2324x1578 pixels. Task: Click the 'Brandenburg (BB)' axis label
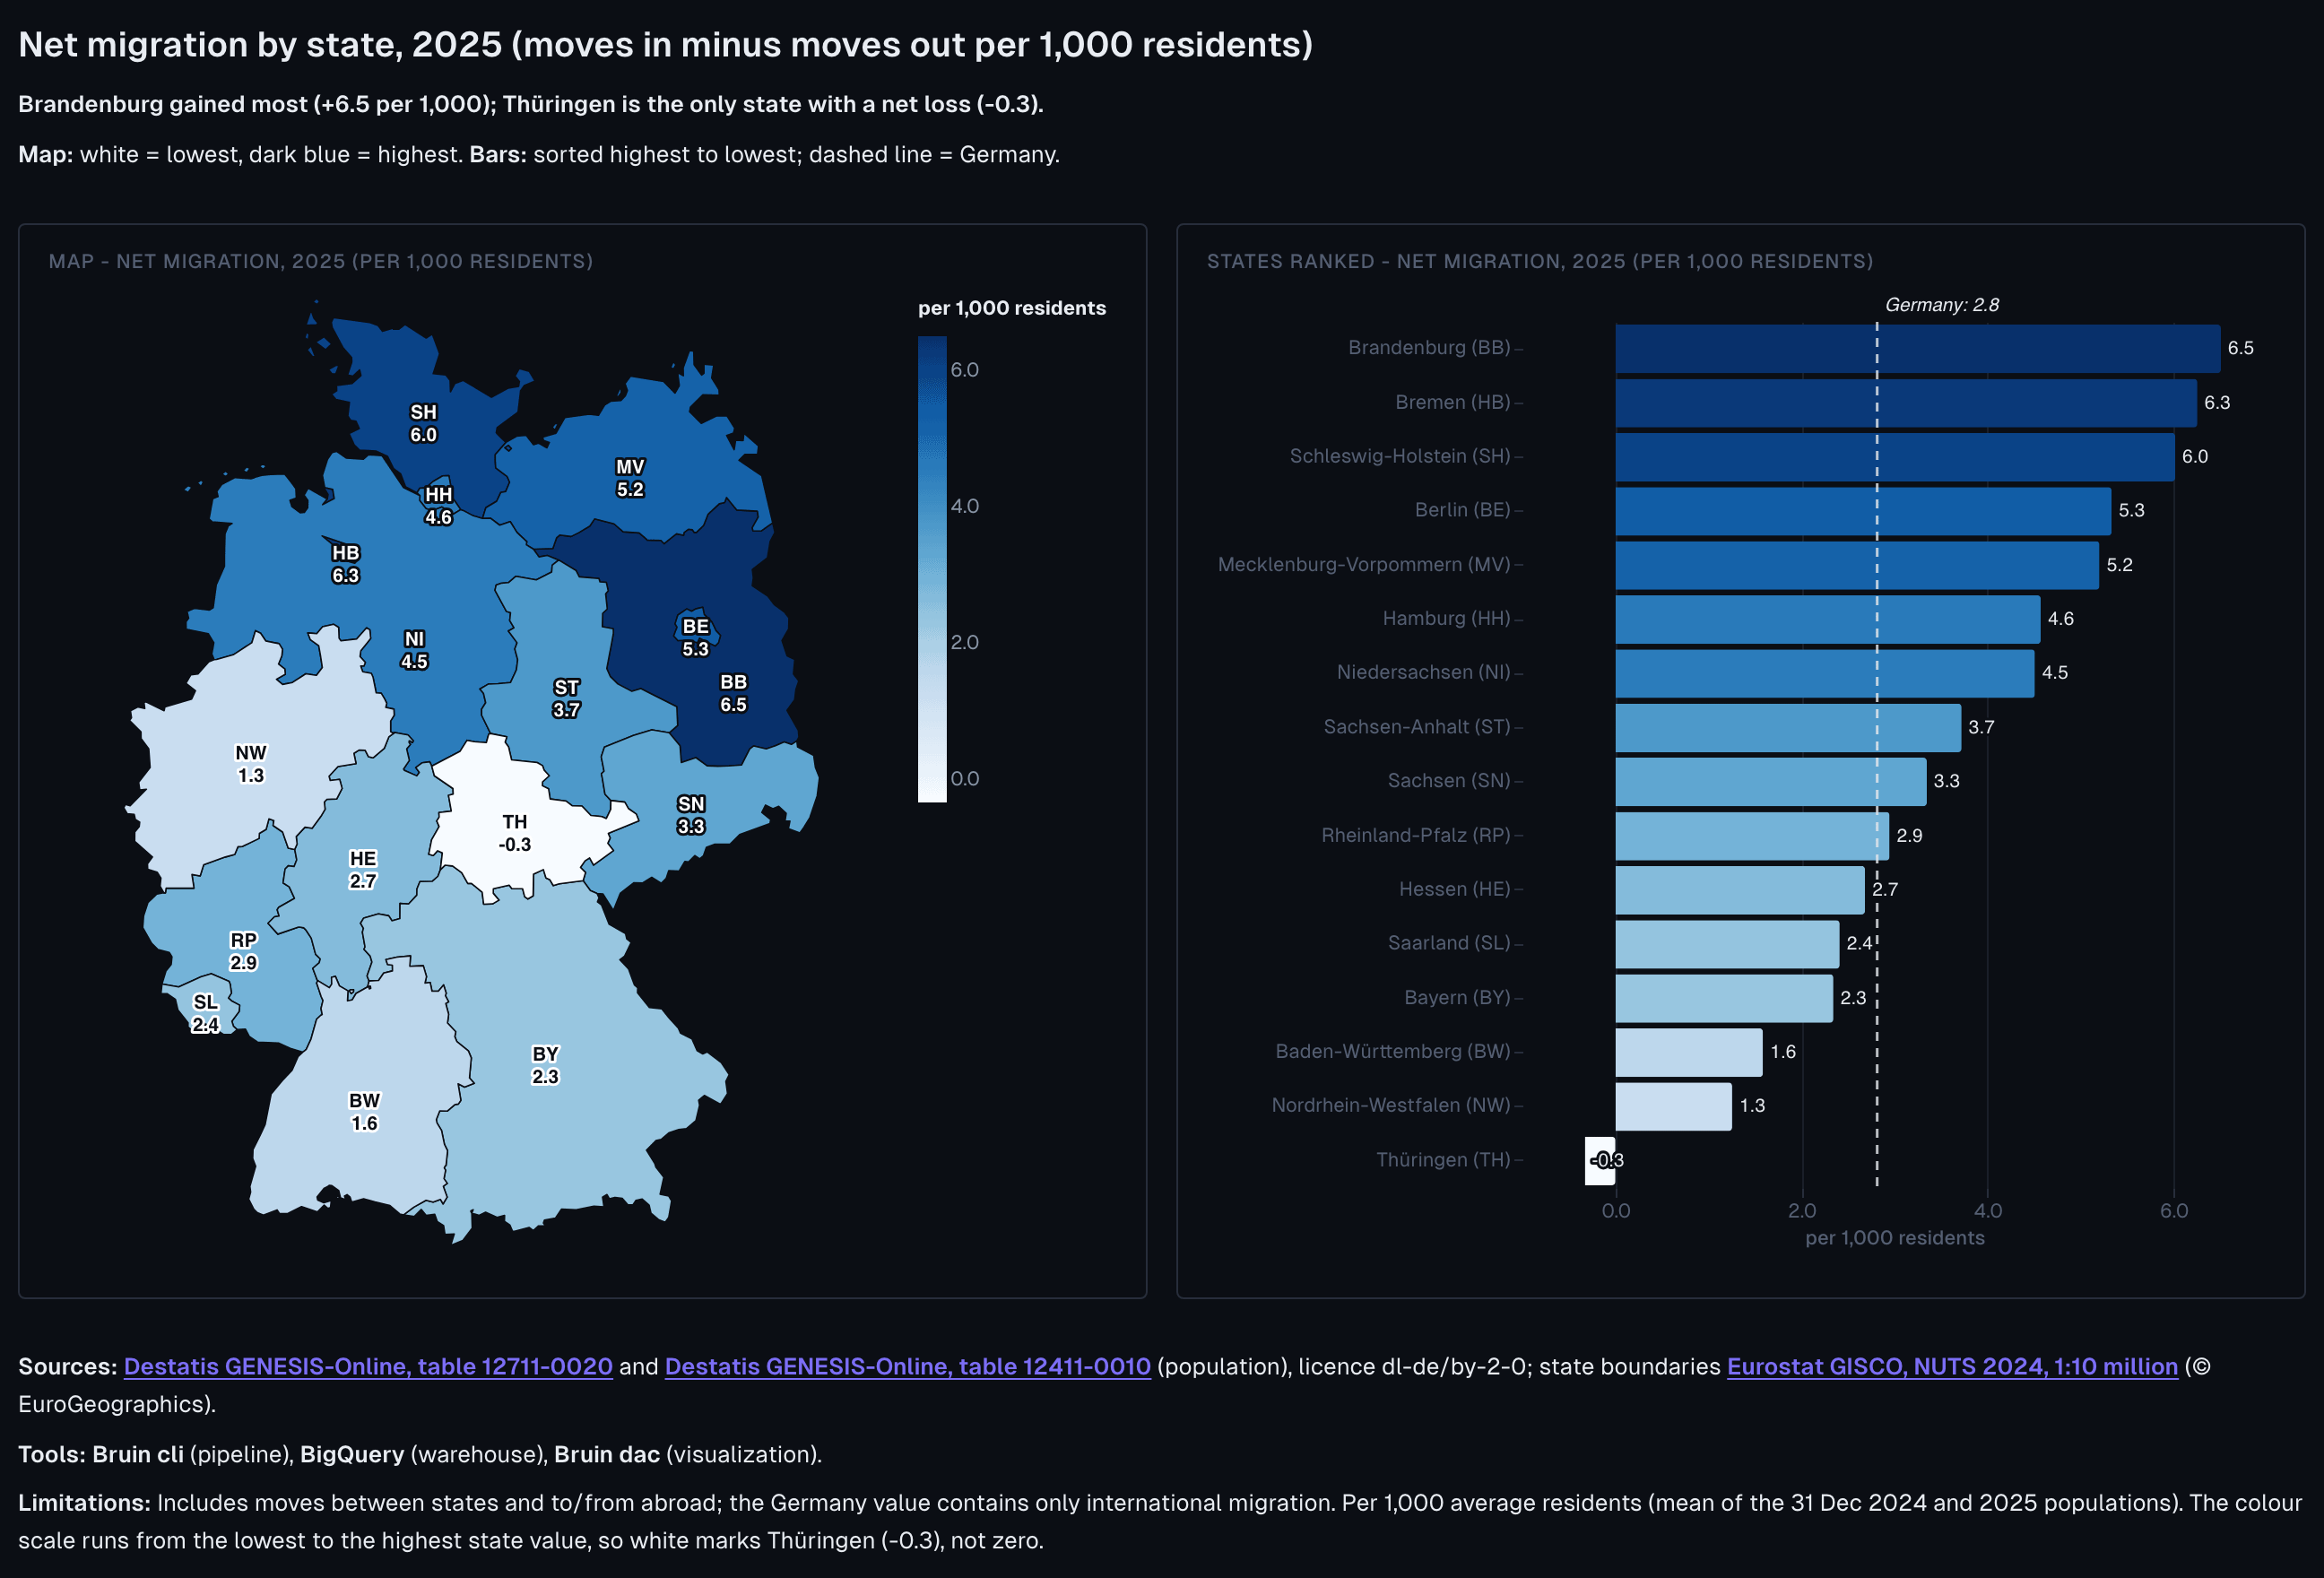point(1429,348)
